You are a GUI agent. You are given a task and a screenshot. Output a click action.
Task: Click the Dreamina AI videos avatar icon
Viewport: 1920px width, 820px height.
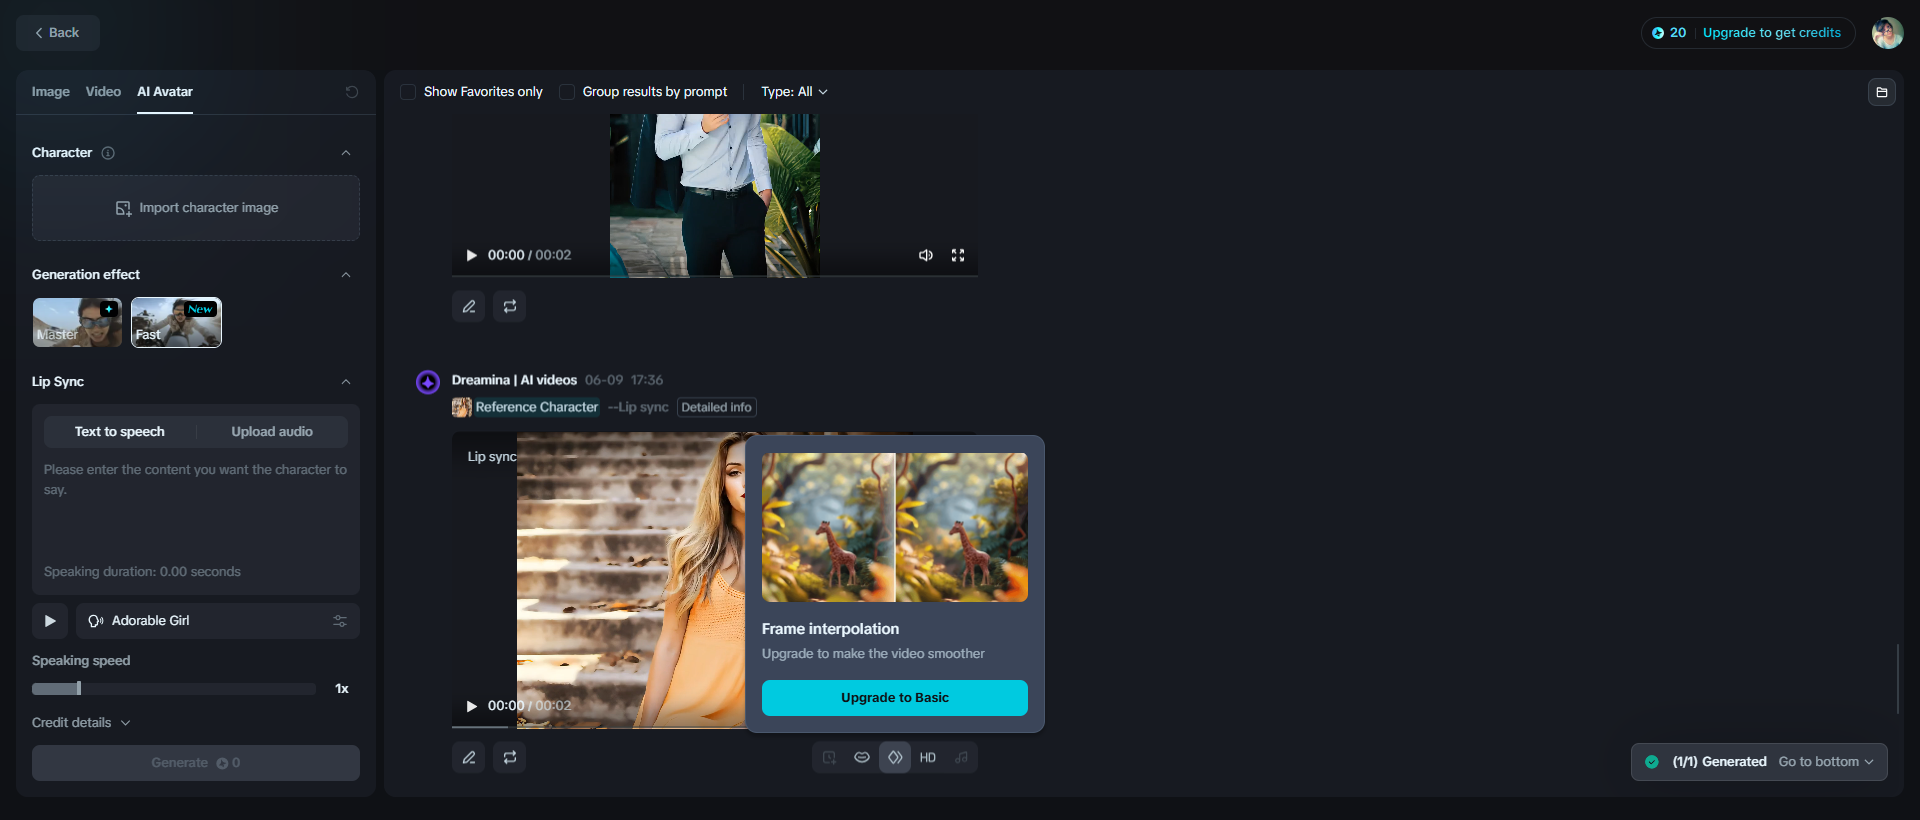point(428,382)
